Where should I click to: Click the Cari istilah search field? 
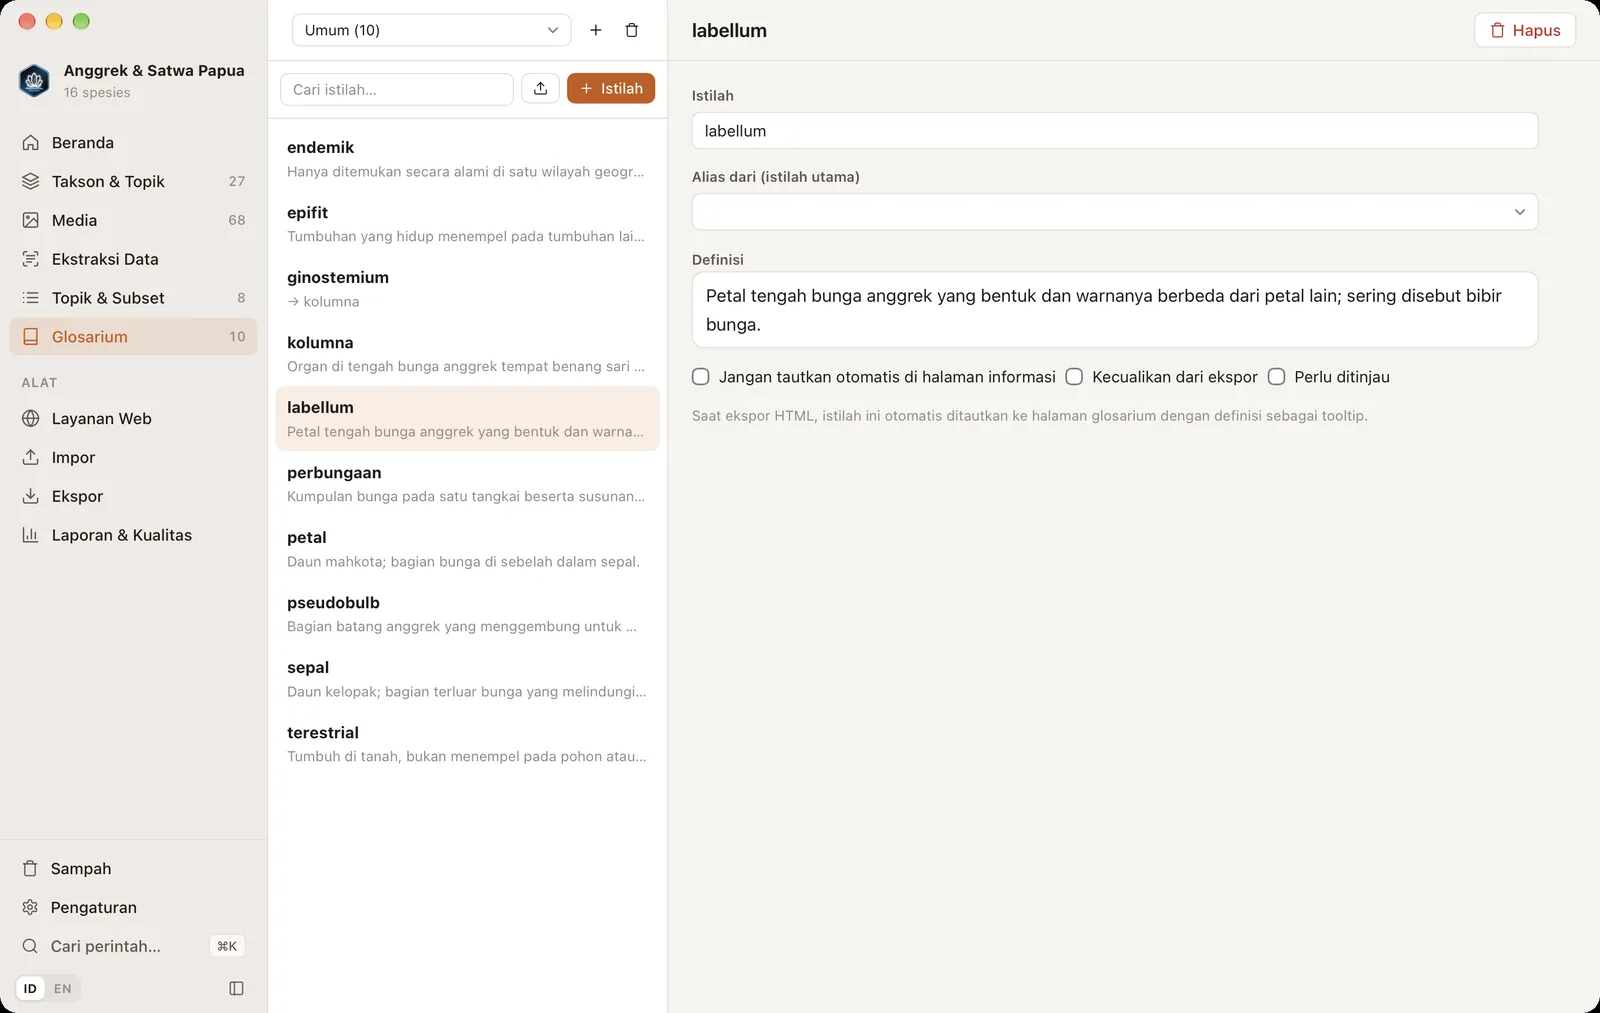[x=397, y=89]
